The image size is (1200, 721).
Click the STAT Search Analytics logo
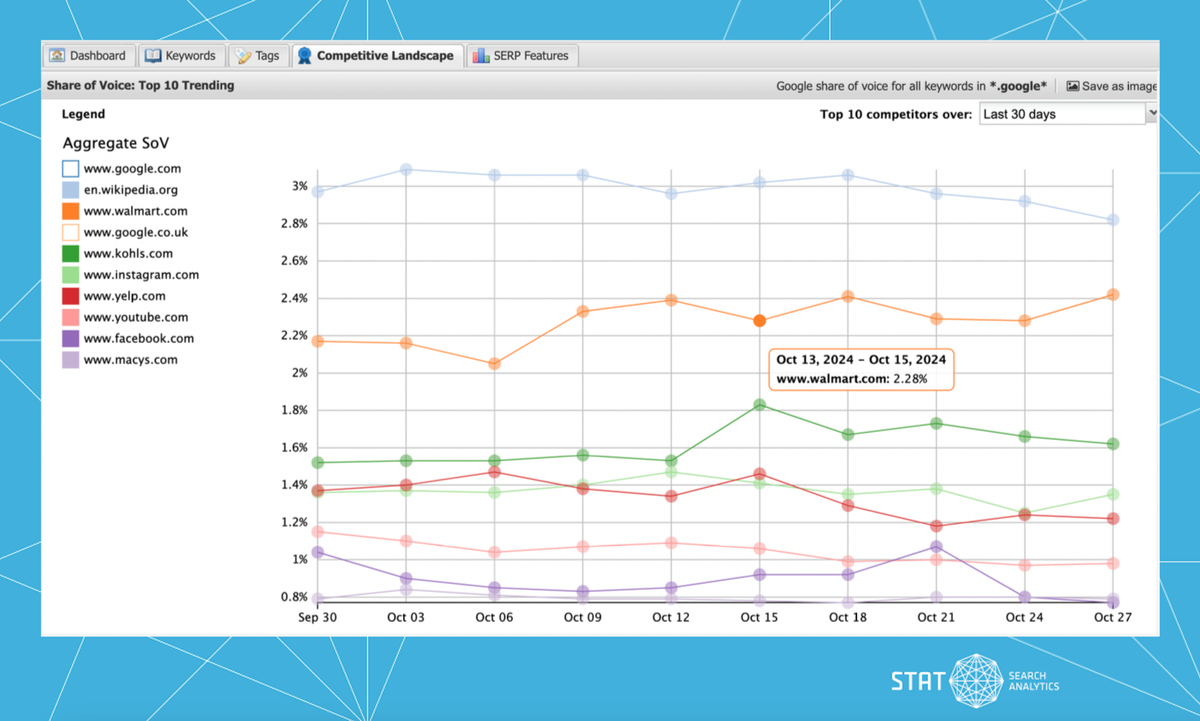[x=975, y=681]
